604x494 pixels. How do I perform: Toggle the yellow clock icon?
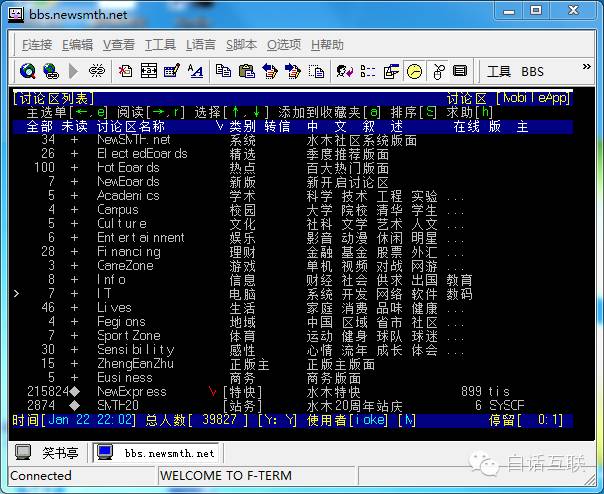click(x=414, y=71)
